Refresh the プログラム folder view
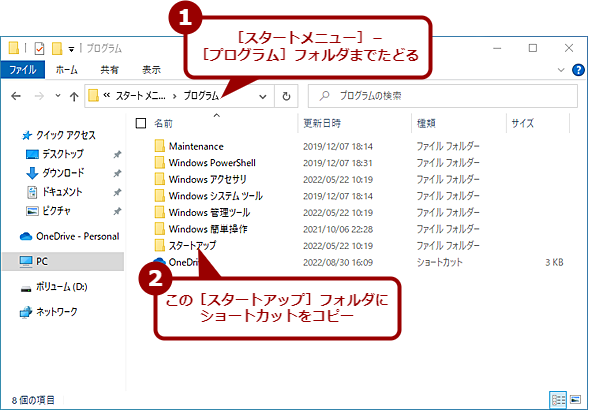The width and height of the screenshot is (589, 411). pyautogui.click(x=286, y=97)
